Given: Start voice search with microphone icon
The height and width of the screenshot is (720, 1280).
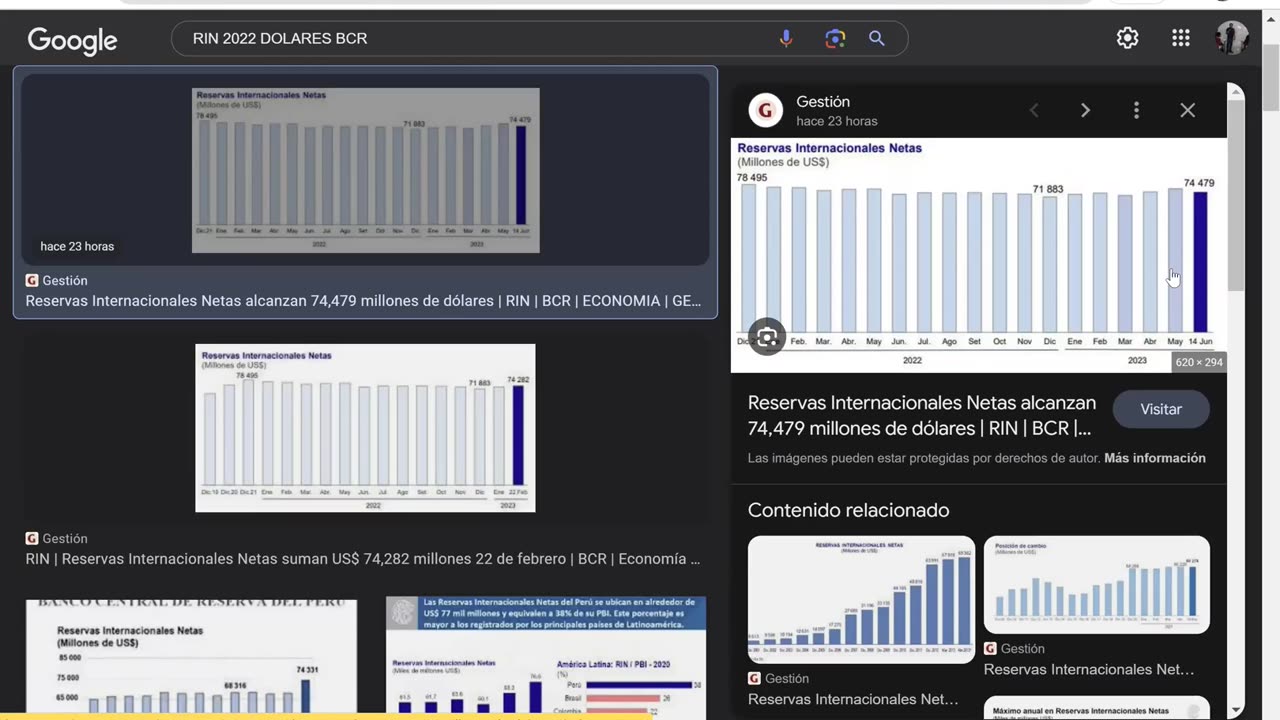Looking at the screenshot, I should click(786, 39).
